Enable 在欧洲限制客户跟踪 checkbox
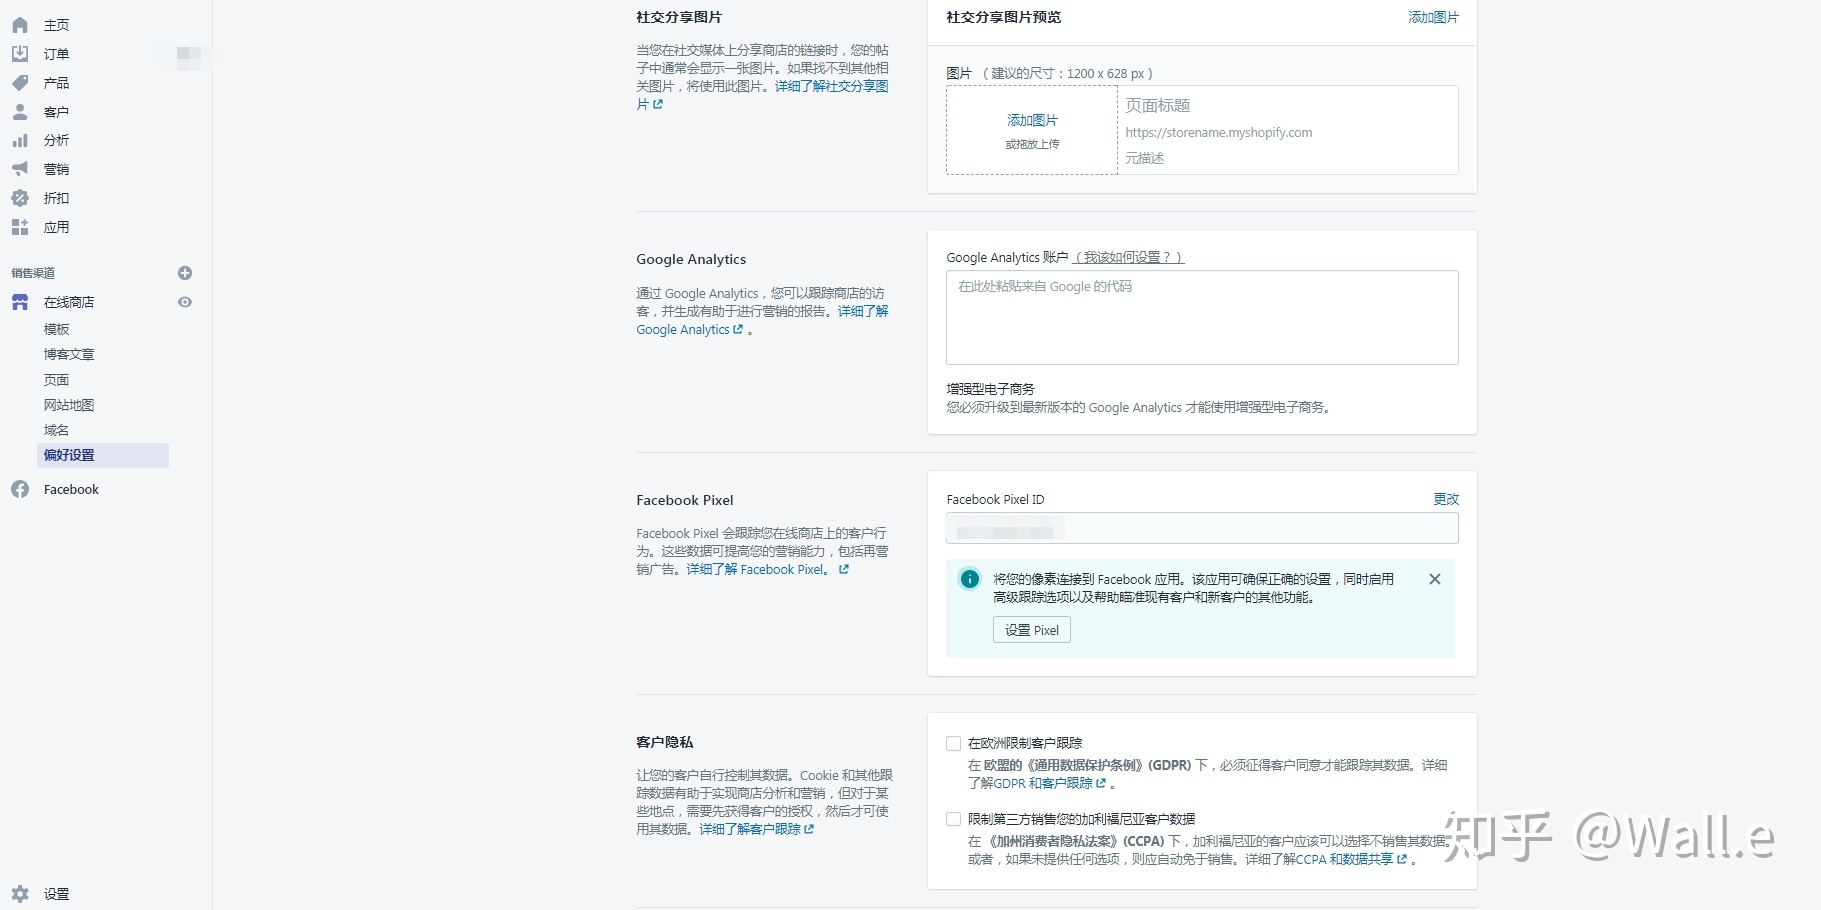The image size is (1821, 910). click(x=954, y=743)
